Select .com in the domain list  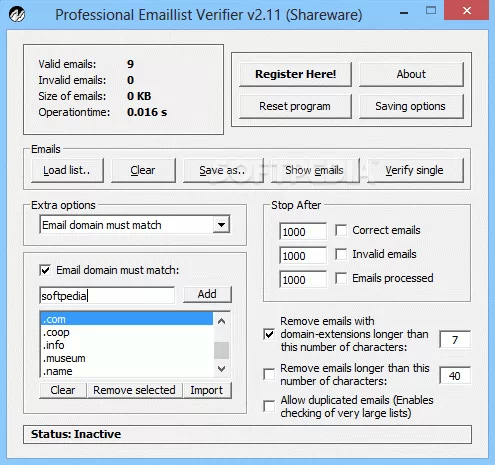[127, 319]
